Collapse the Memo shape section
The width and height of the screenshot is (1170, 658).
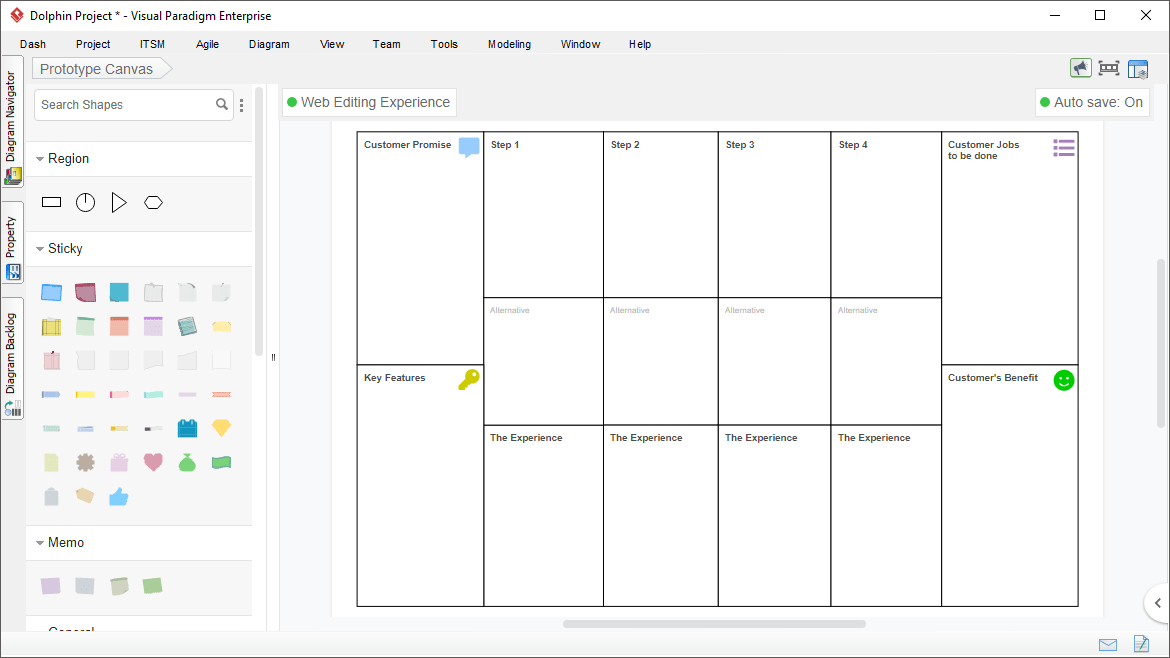click(x=40, y=542)
